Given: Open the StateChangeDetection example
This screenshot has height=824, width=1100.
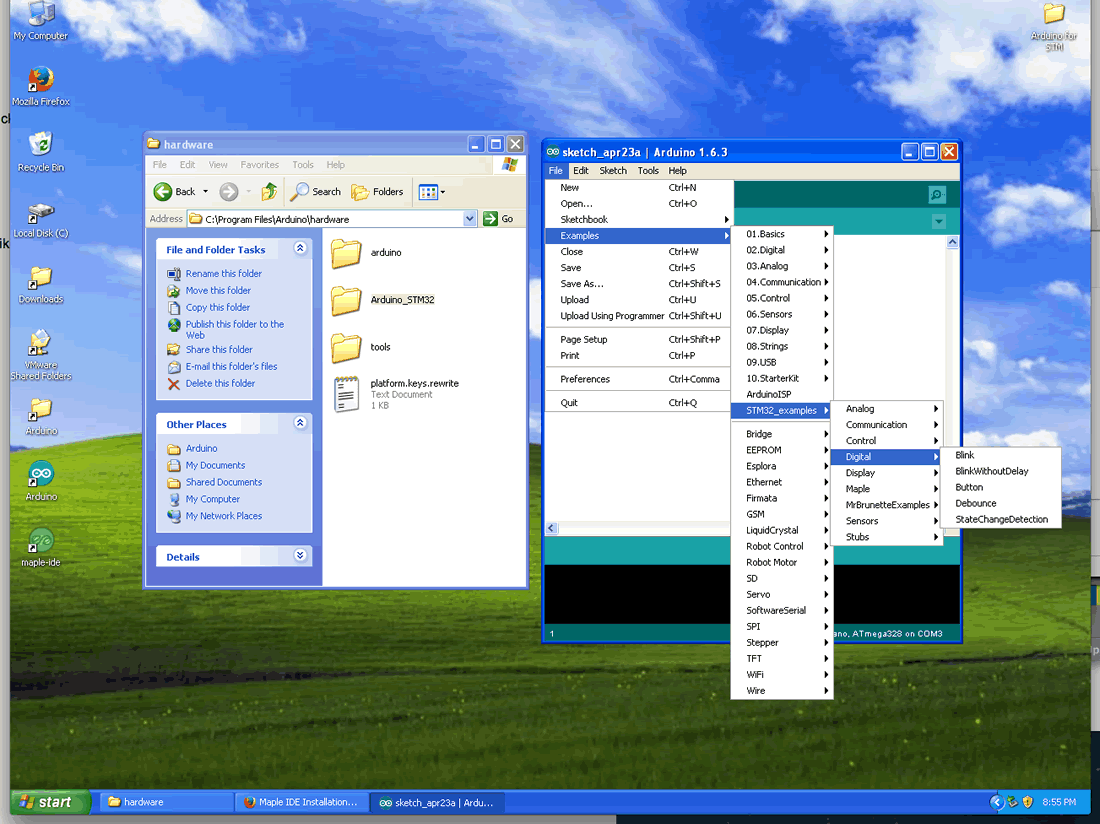Looking at the screenshot, I should (1001, 520).
